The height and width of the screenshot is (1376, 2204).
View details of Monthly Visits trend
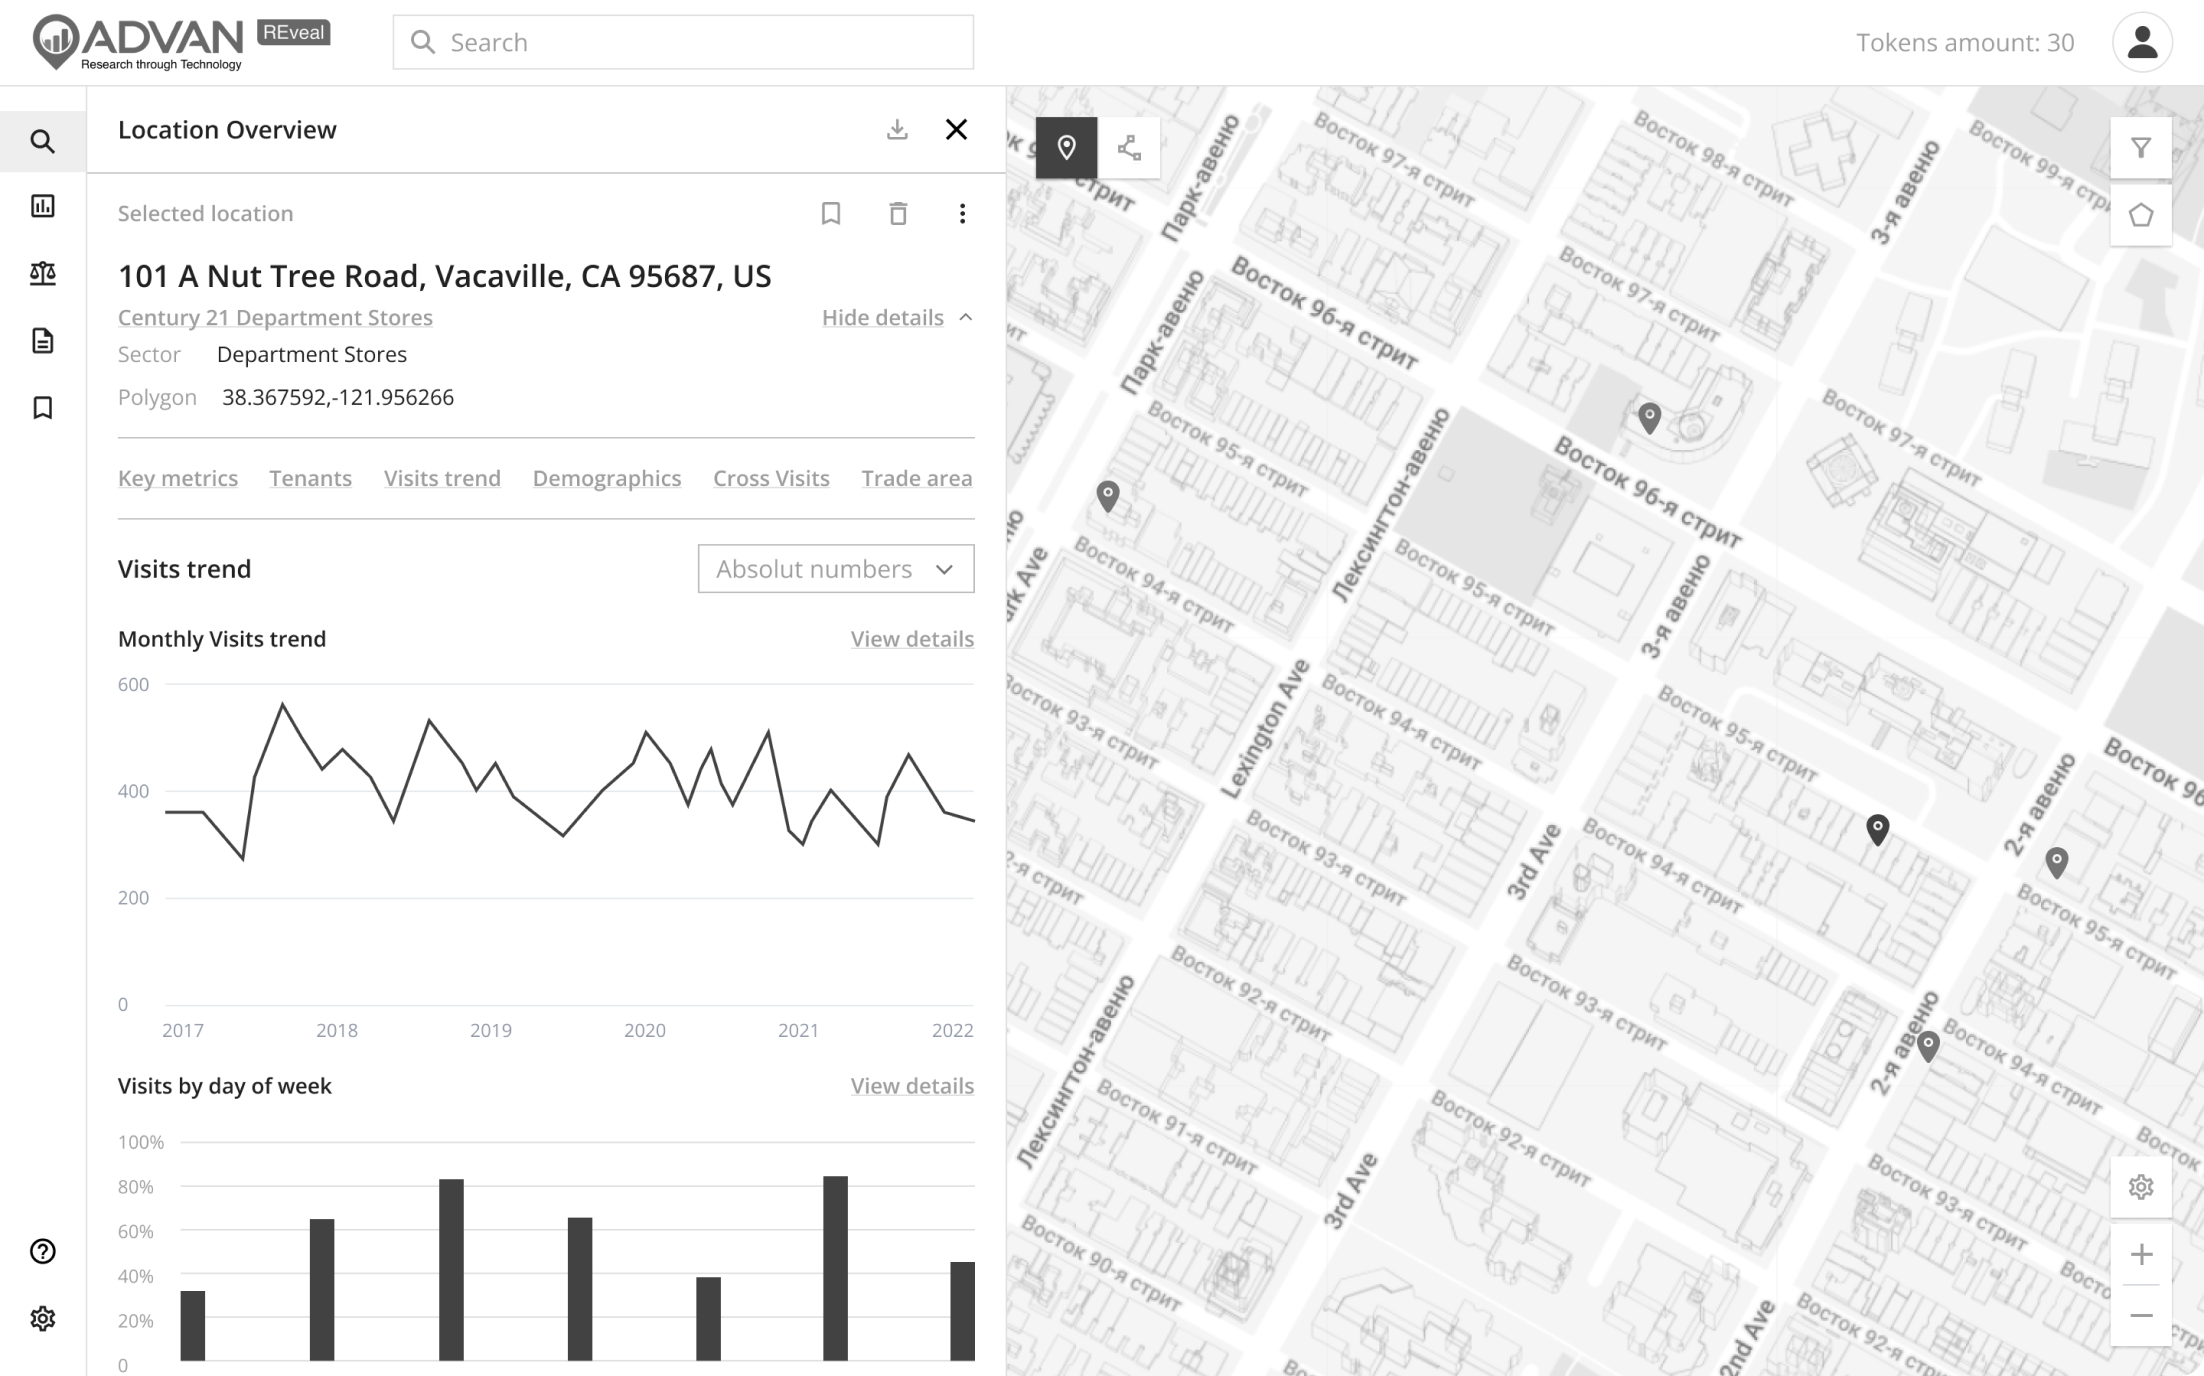tap(911, 638)
